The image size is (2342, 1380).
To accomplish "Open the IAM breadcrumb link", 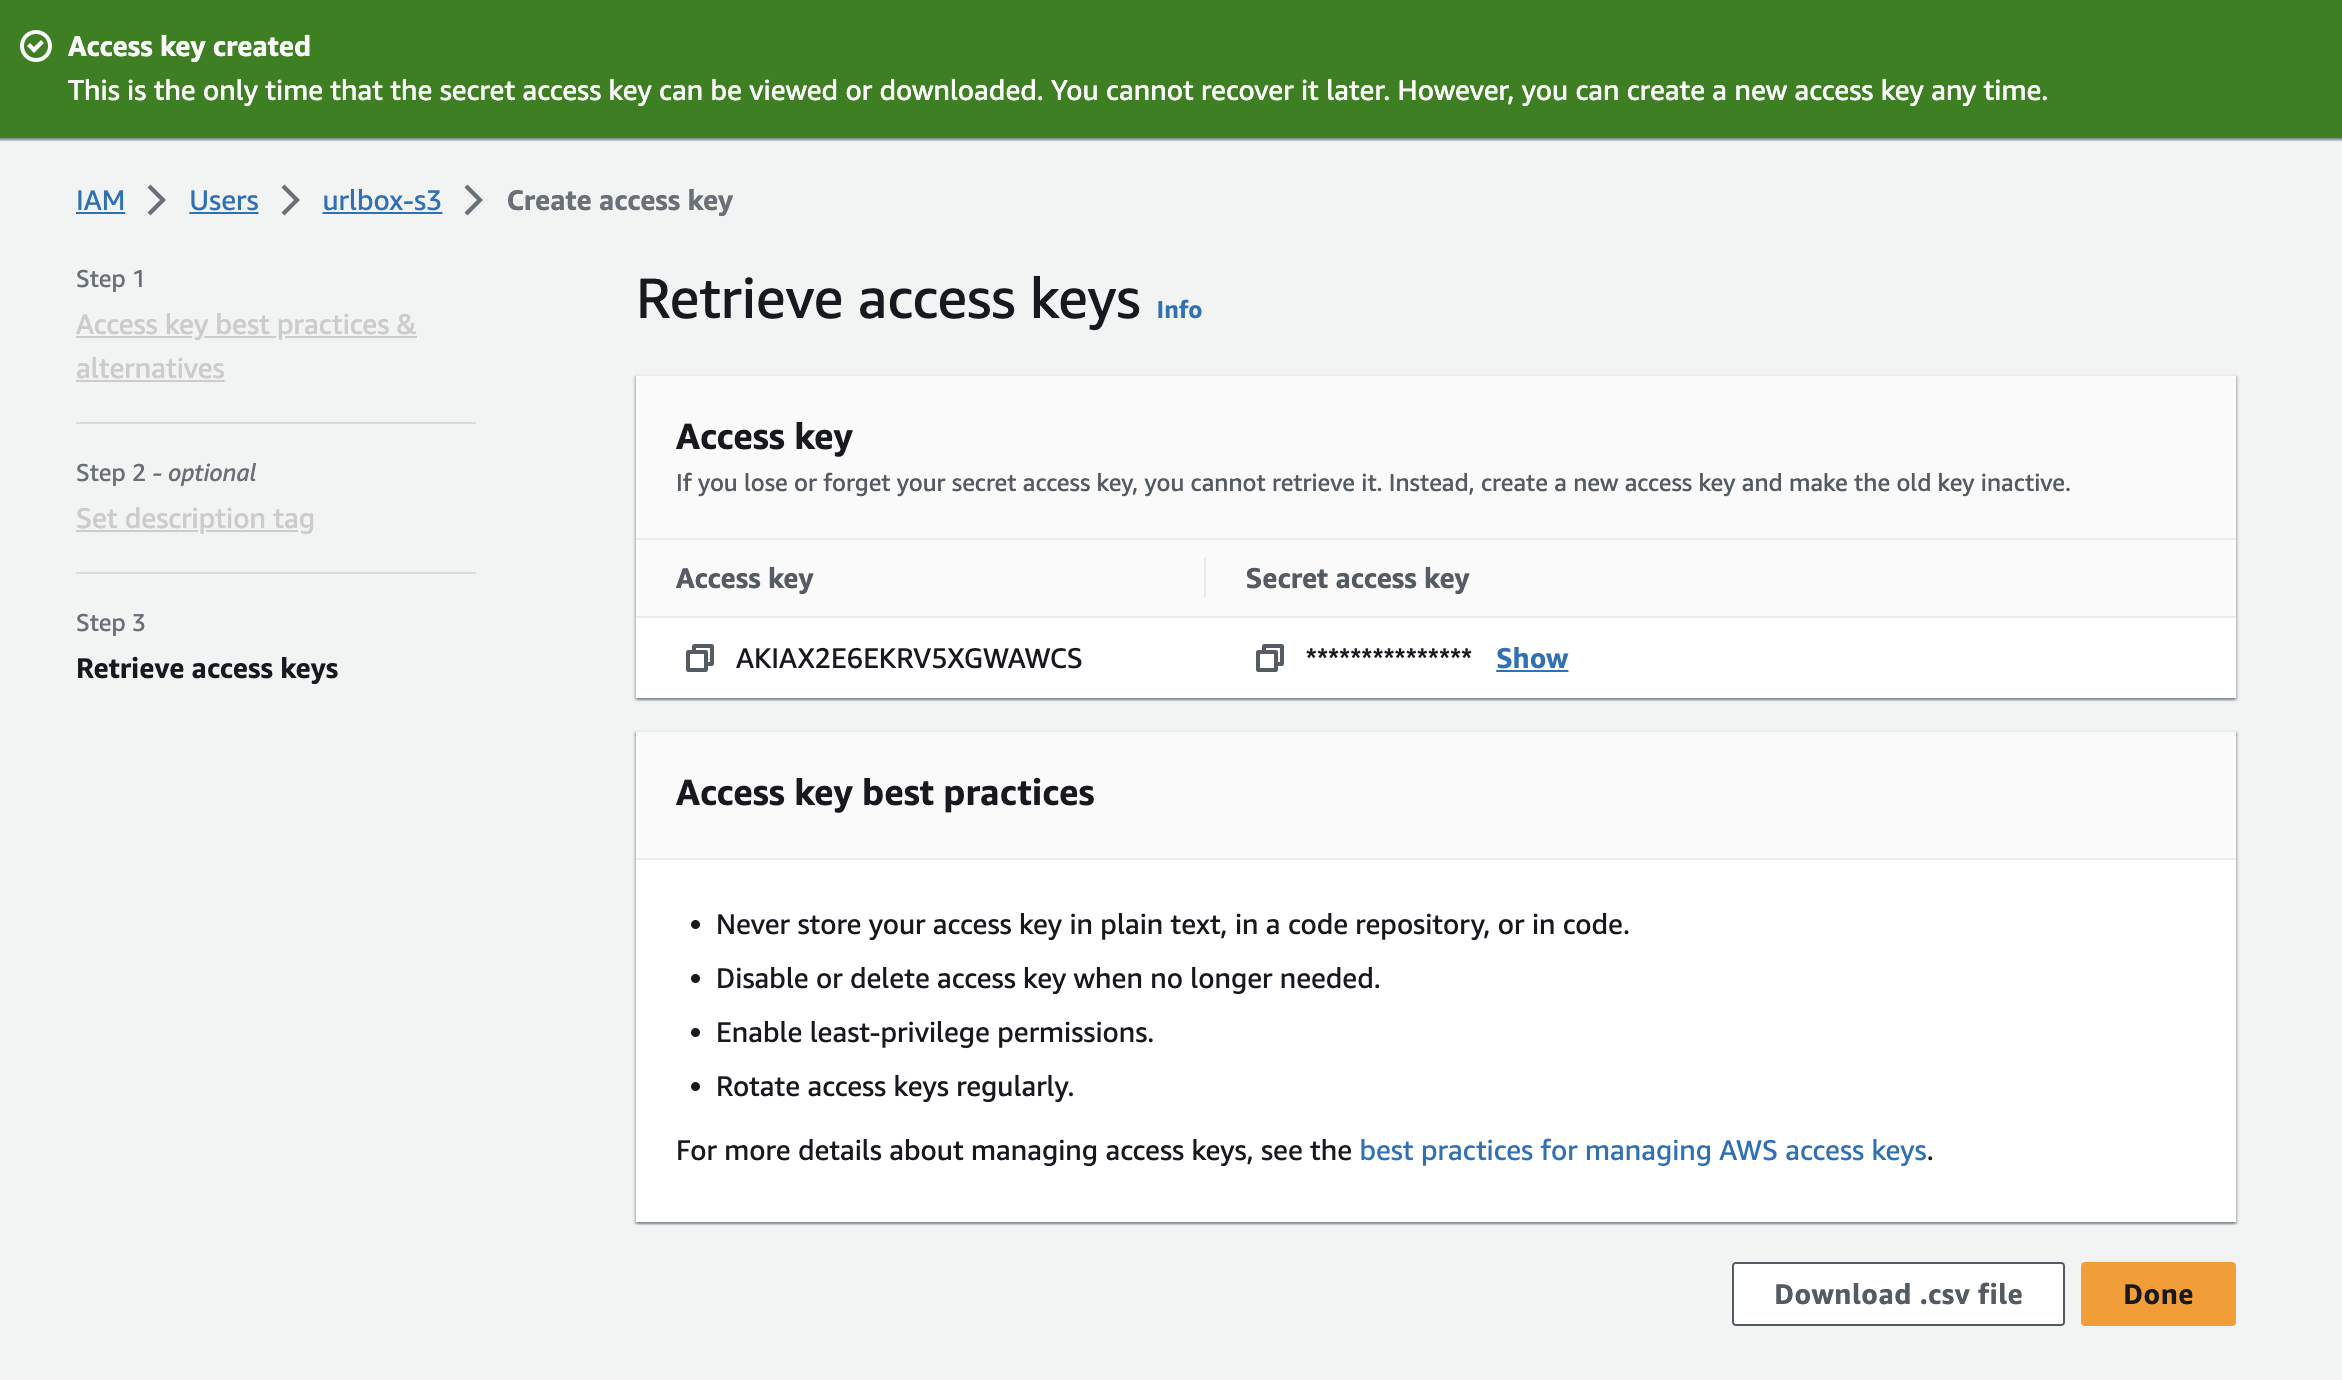I will tap(100, 200).
